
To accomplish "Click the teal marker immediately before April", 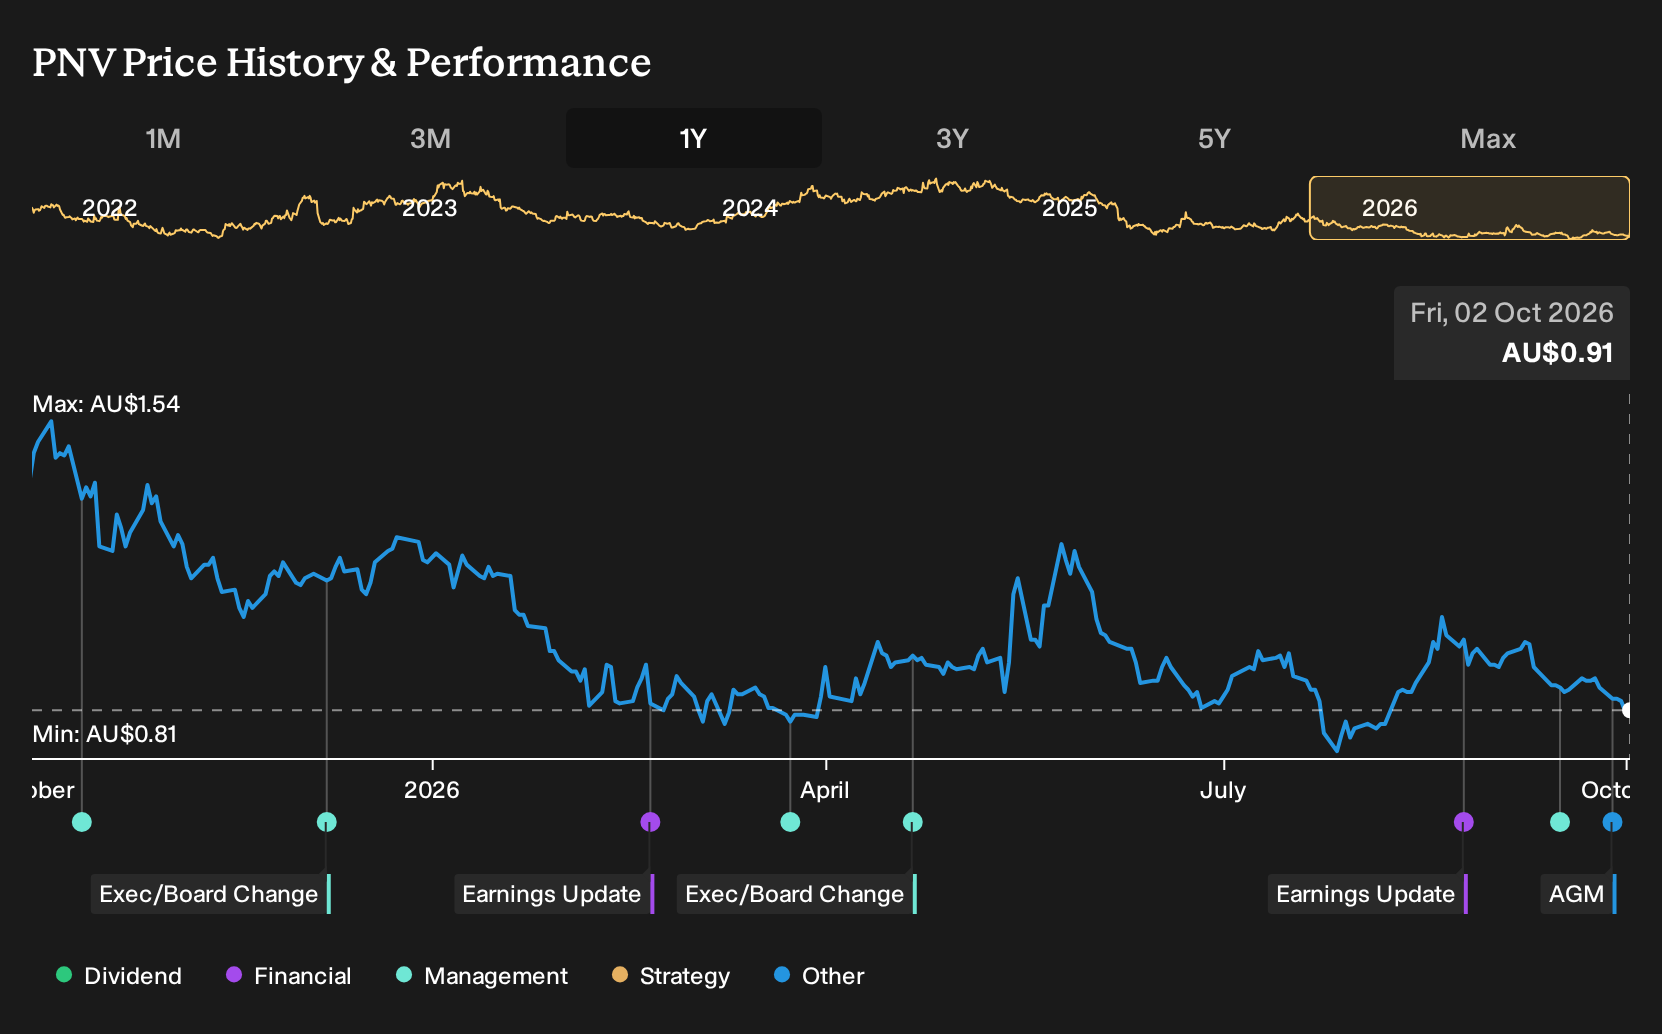I will 790,822.
